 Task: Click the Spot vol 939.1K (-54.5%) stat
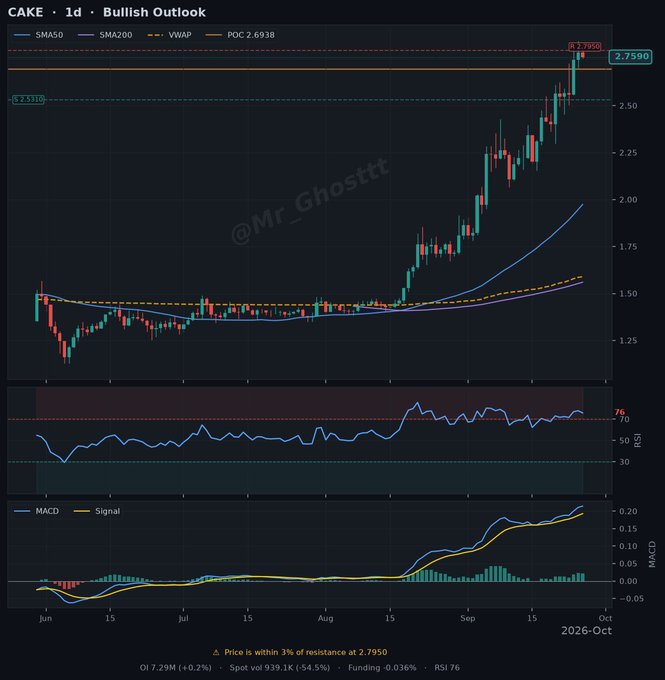pyautogui.click(x=280, y=668)
